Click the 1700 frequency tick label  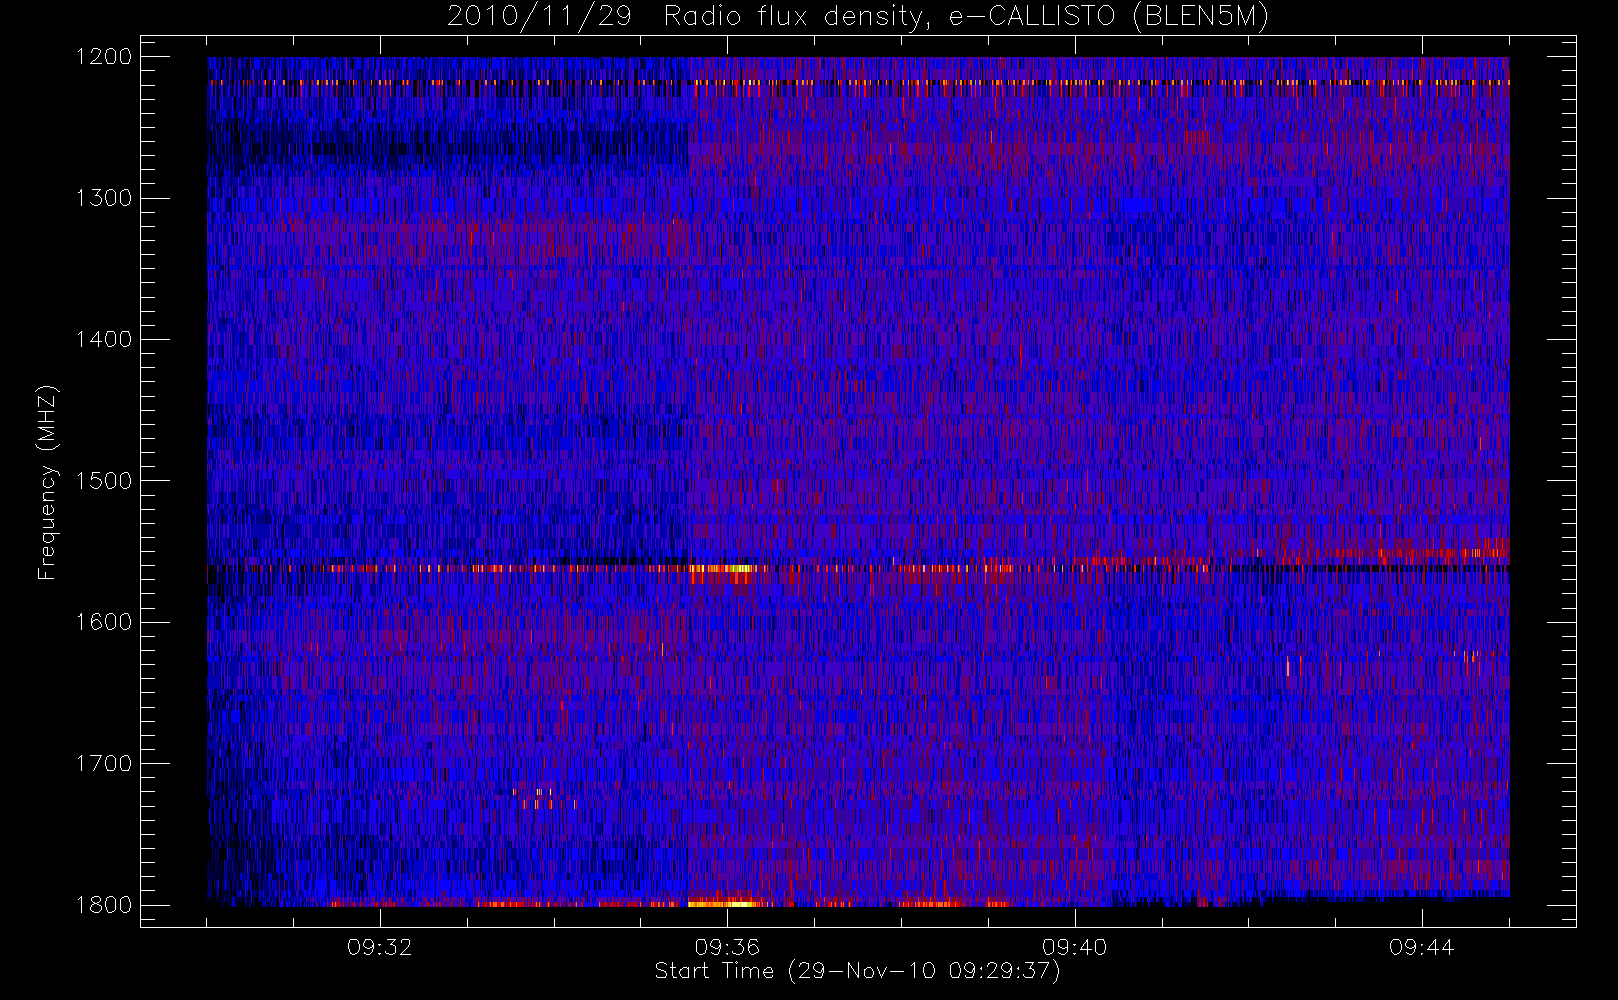104,763
